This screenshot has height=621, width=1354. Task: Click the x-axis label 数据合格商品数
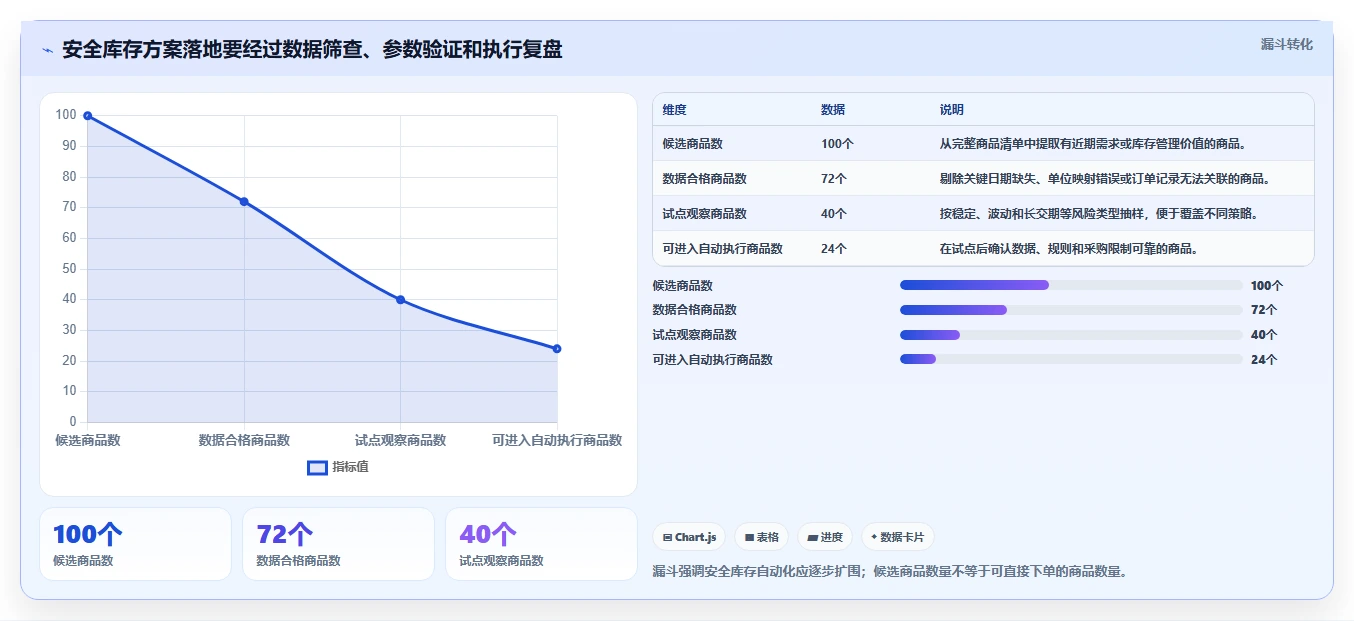click(x=244, y=440)
